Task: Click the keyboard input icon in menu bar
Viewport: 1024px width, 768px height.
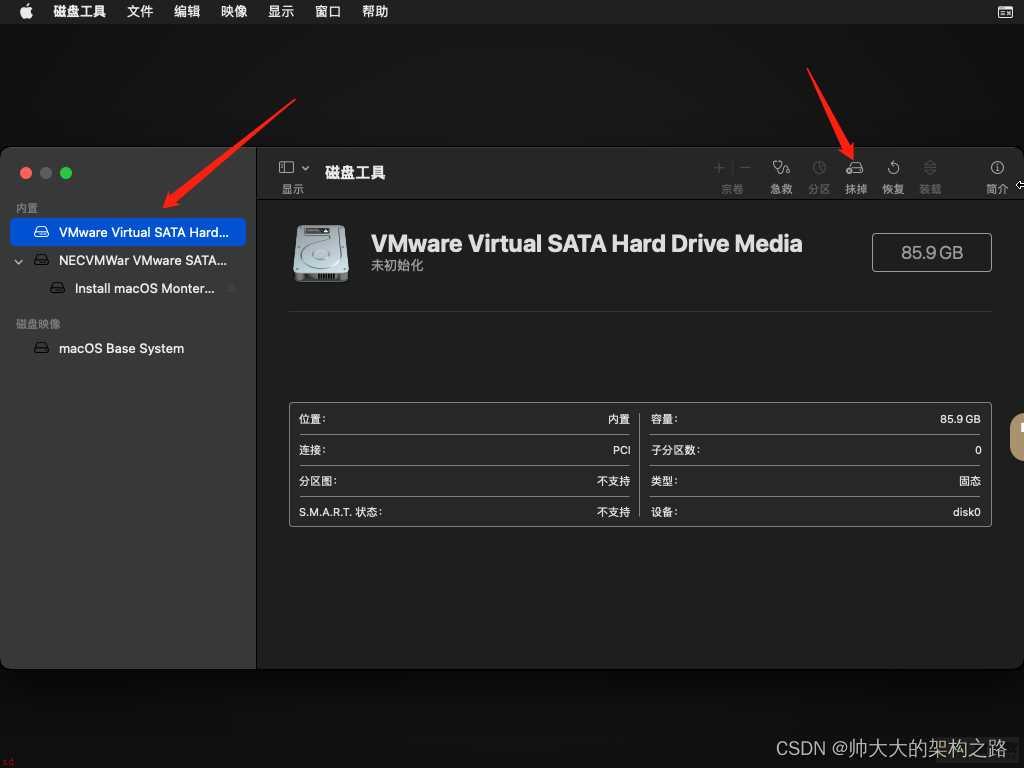Action: (x=1005, y=12)
